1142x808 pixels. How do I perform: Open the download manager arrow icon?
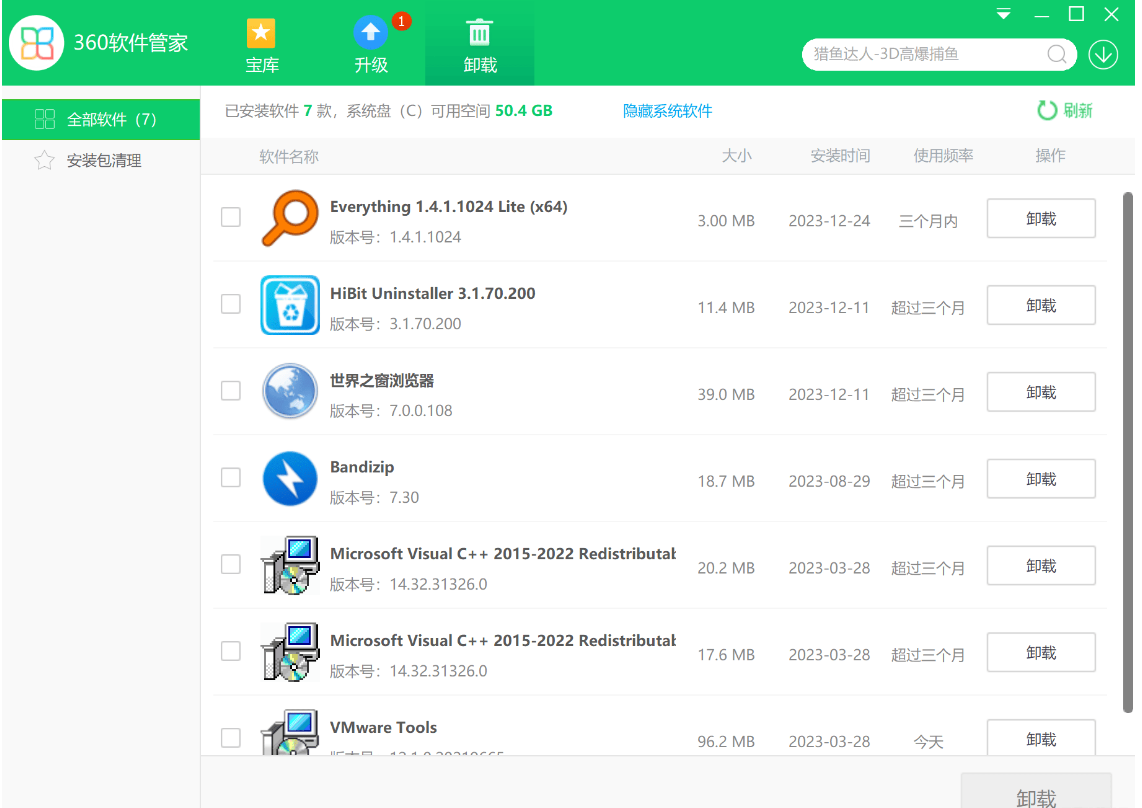[x=1103, y=54]
